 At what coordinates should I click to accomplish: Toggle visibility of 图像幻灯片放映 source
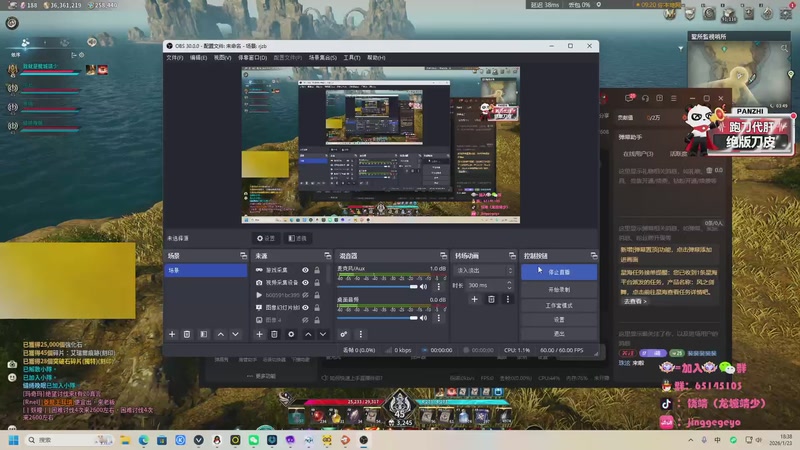305,307
